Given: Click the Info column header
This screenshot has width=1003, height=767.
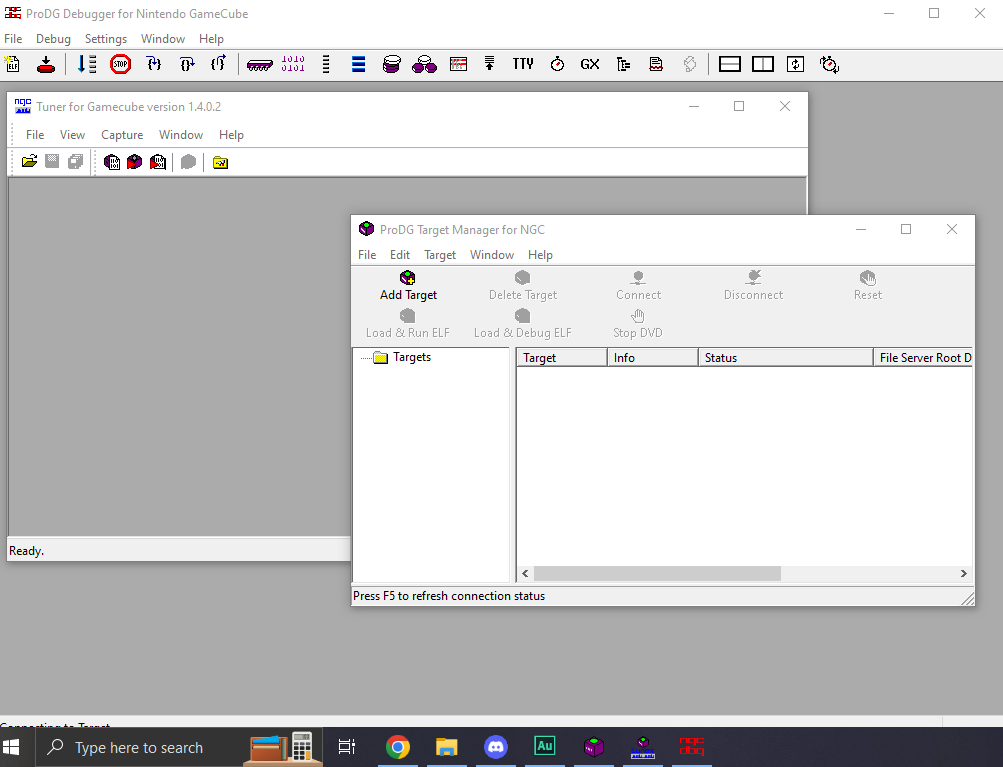Looking at the screenshot, I should (x=652, y=358).
